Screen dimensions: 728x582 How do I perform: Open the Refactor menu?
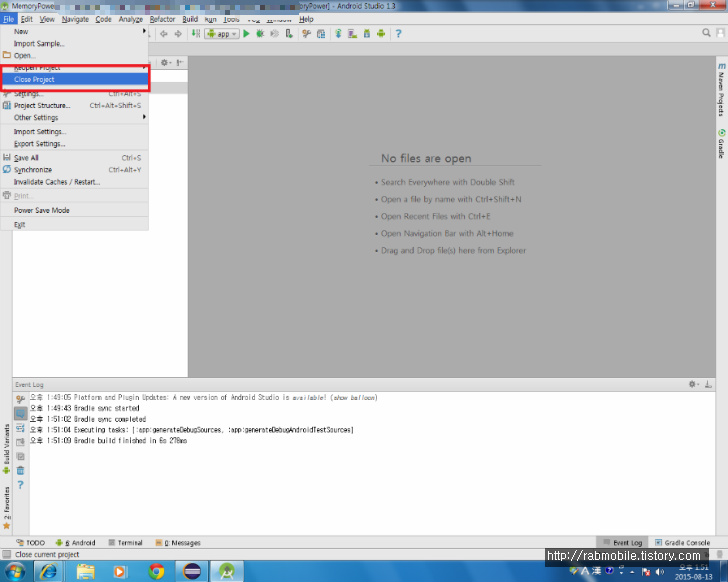(162, 19)
